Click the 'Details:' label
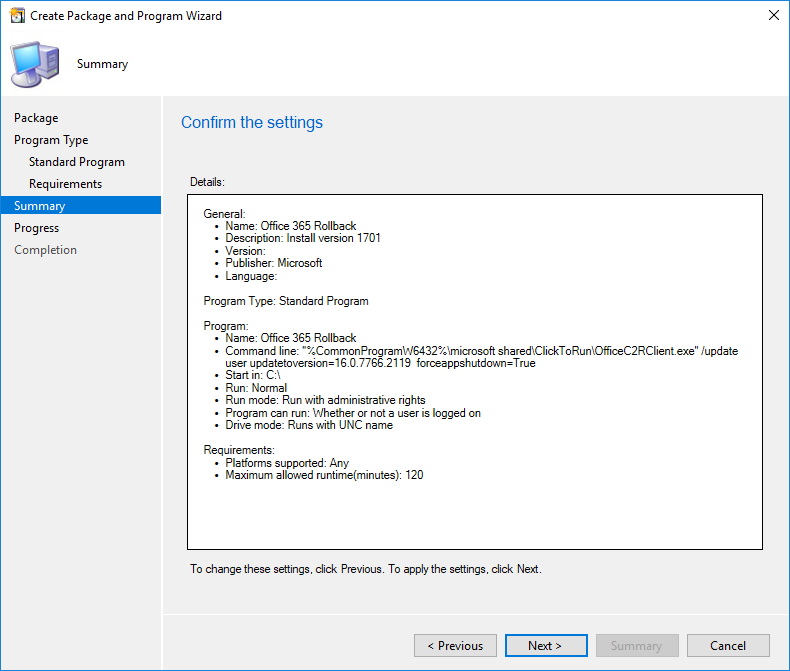The height and width of the screenshot is (671, 790). (207, 182)
